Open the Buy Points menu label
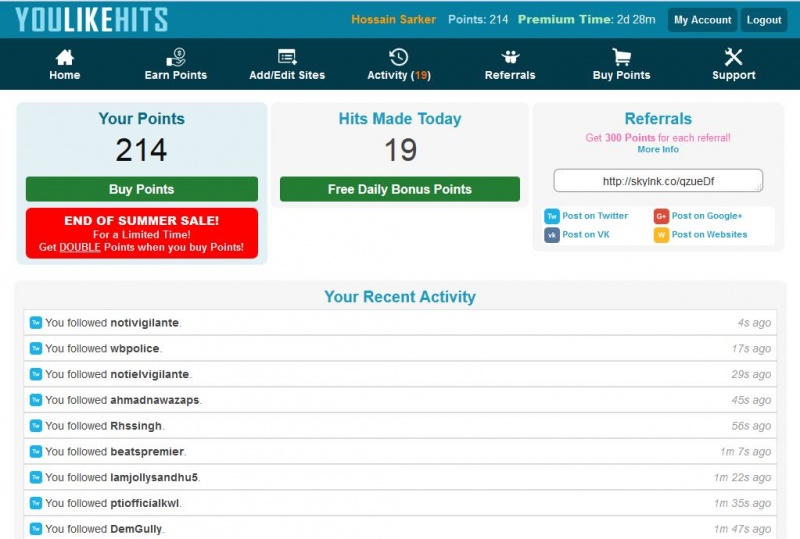 click(621, 75)
